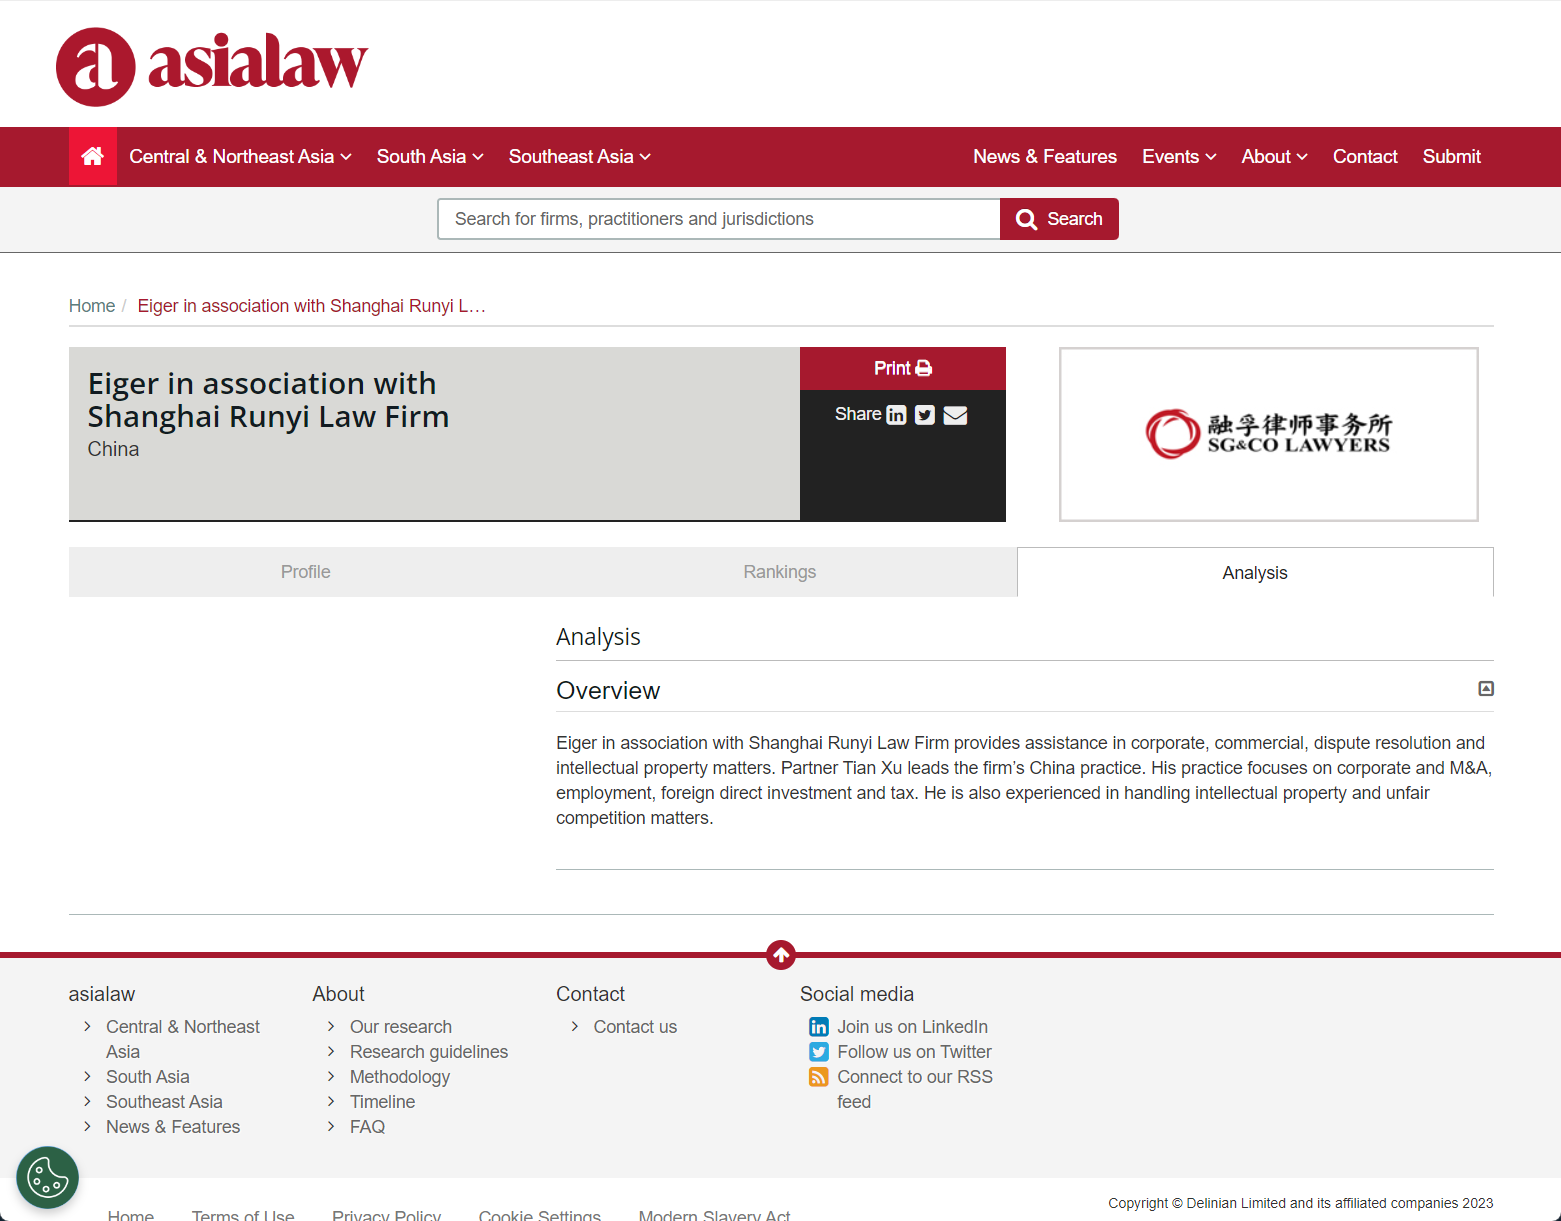Click Join us on LinkedIn link
The image size is (1561, 1221).
(912, 1027)
